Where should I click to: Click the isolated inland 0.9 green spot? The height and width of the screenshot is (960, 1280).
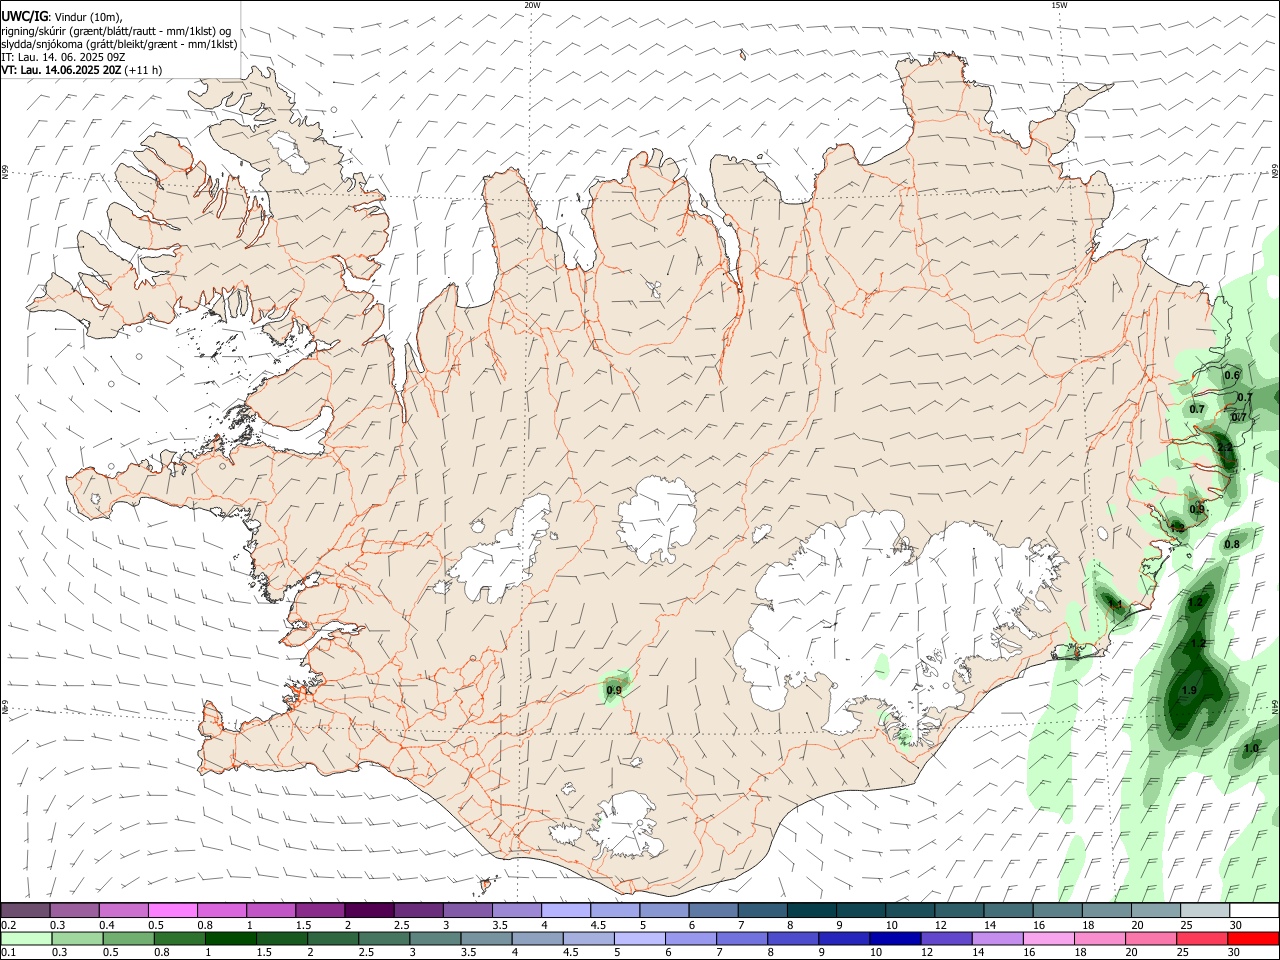pyautogui.click(x=614, y=690)
